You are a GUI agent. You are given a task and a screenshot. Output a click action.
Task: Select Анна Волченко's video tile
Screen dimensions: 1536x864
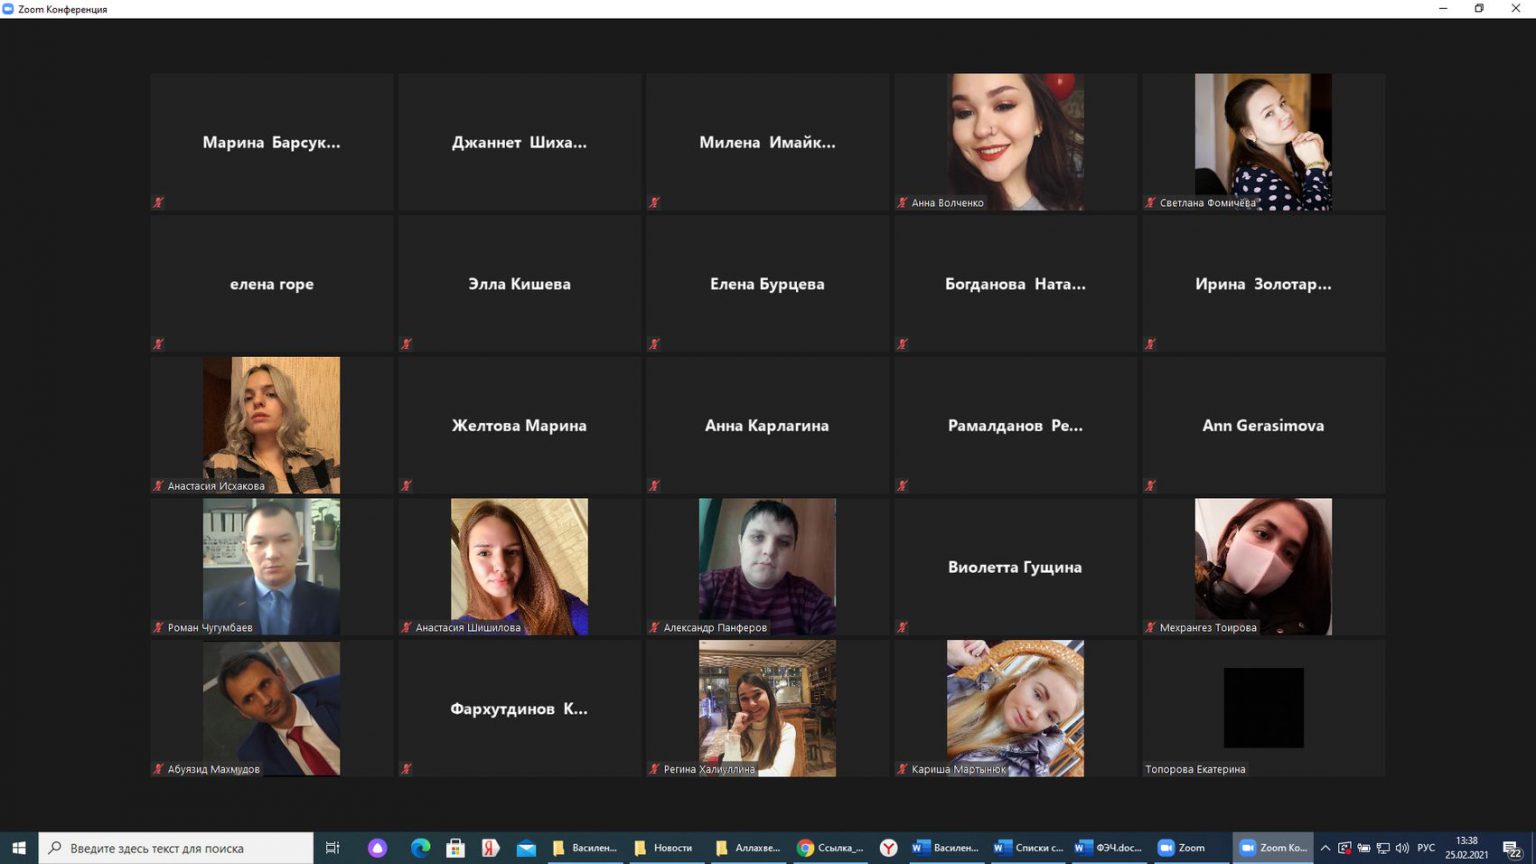1015,142
